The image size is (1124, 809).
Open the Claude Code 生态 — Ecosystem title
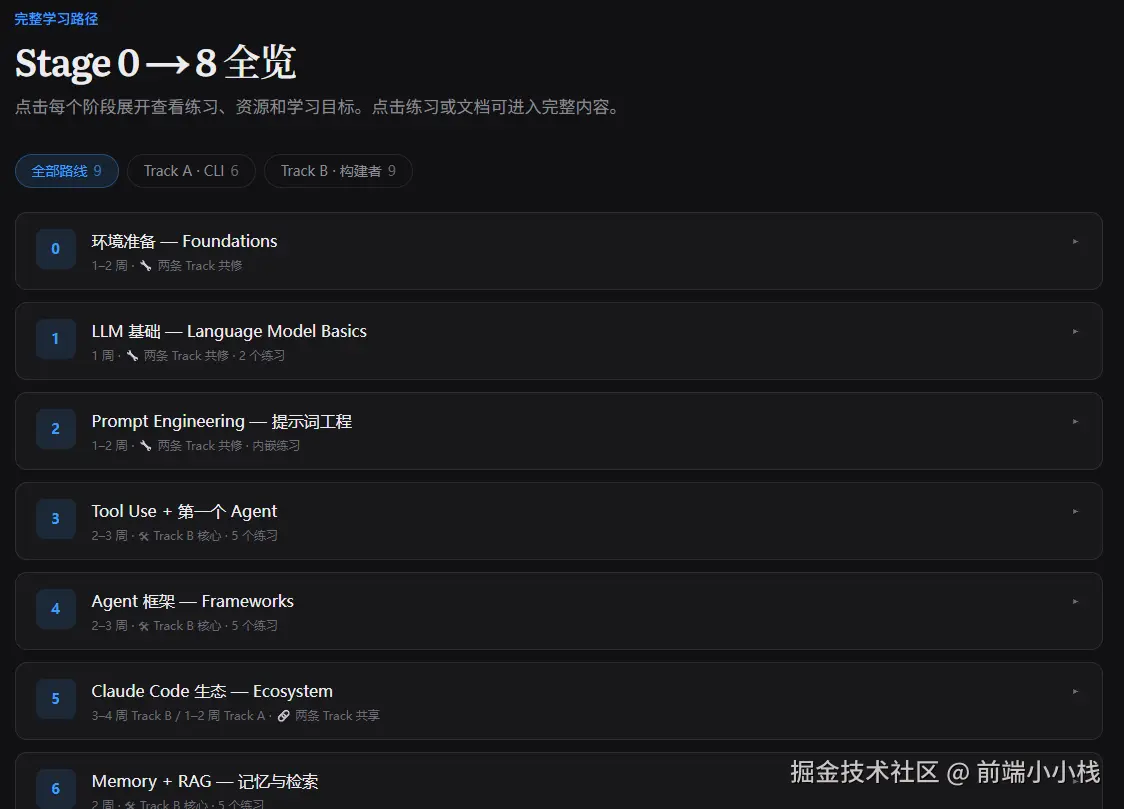click(x=212, y=691)
